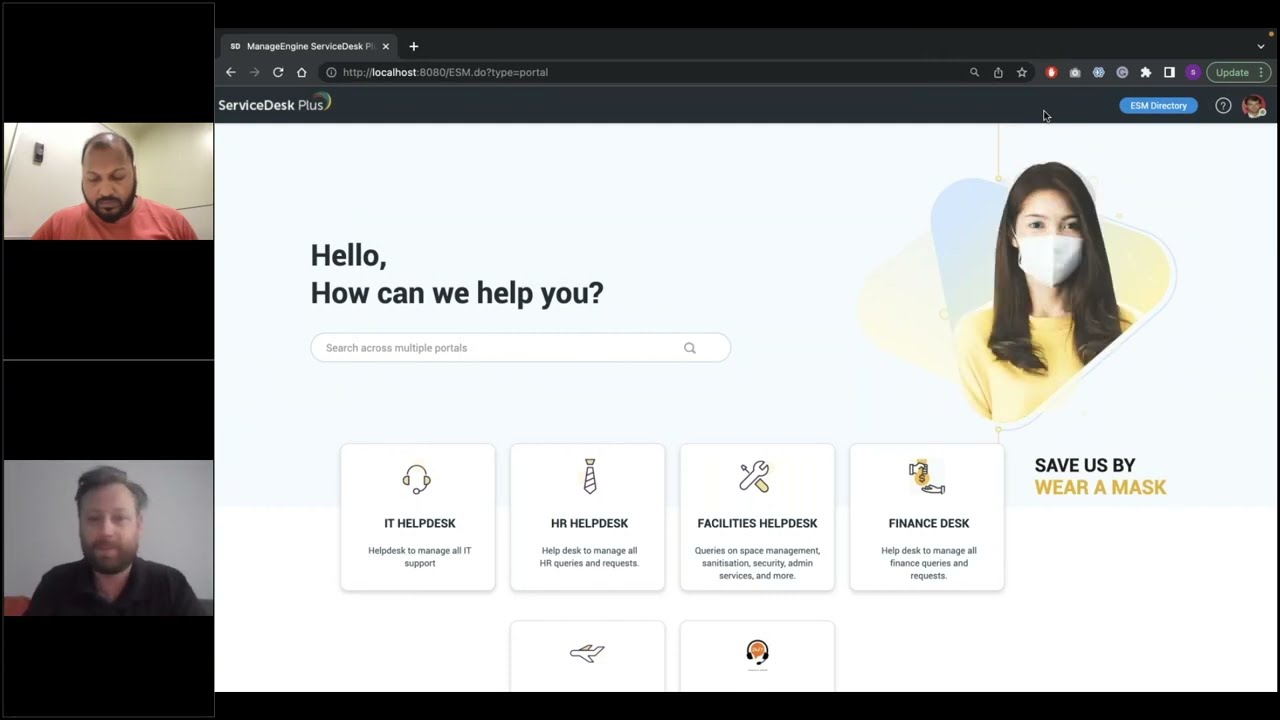Click the search magnifier in portal search

[690, 348]
